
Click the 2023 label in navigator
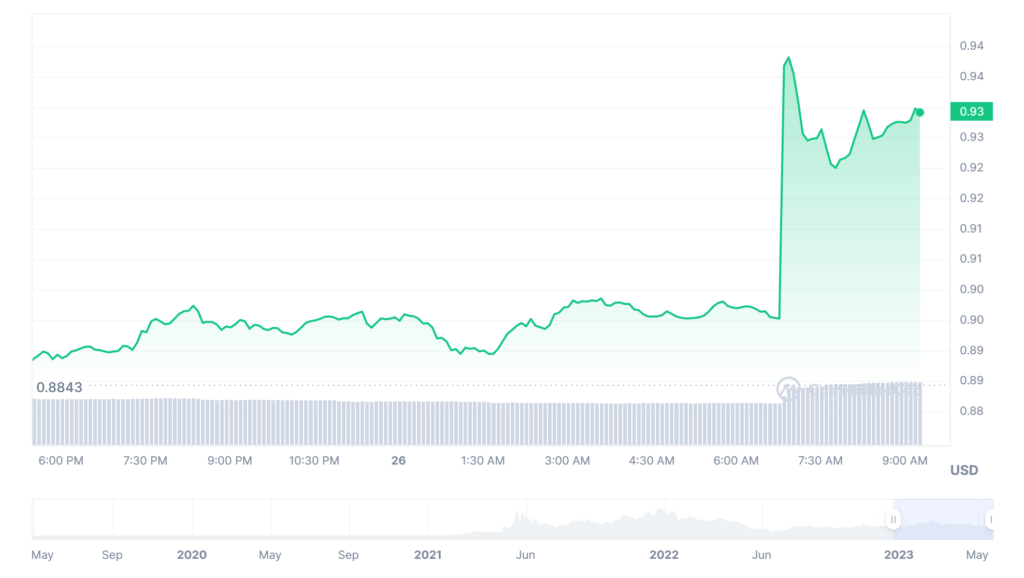coord(900,554)
